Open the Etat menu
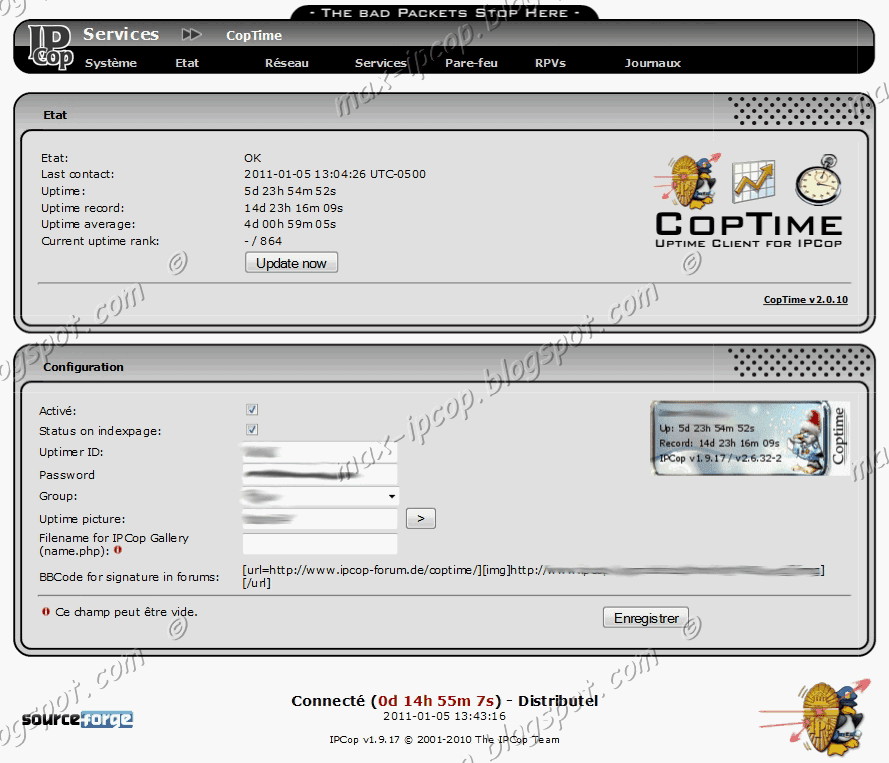Image resolution: width=889 pixels, height=763 pixels. coord(187,63)
